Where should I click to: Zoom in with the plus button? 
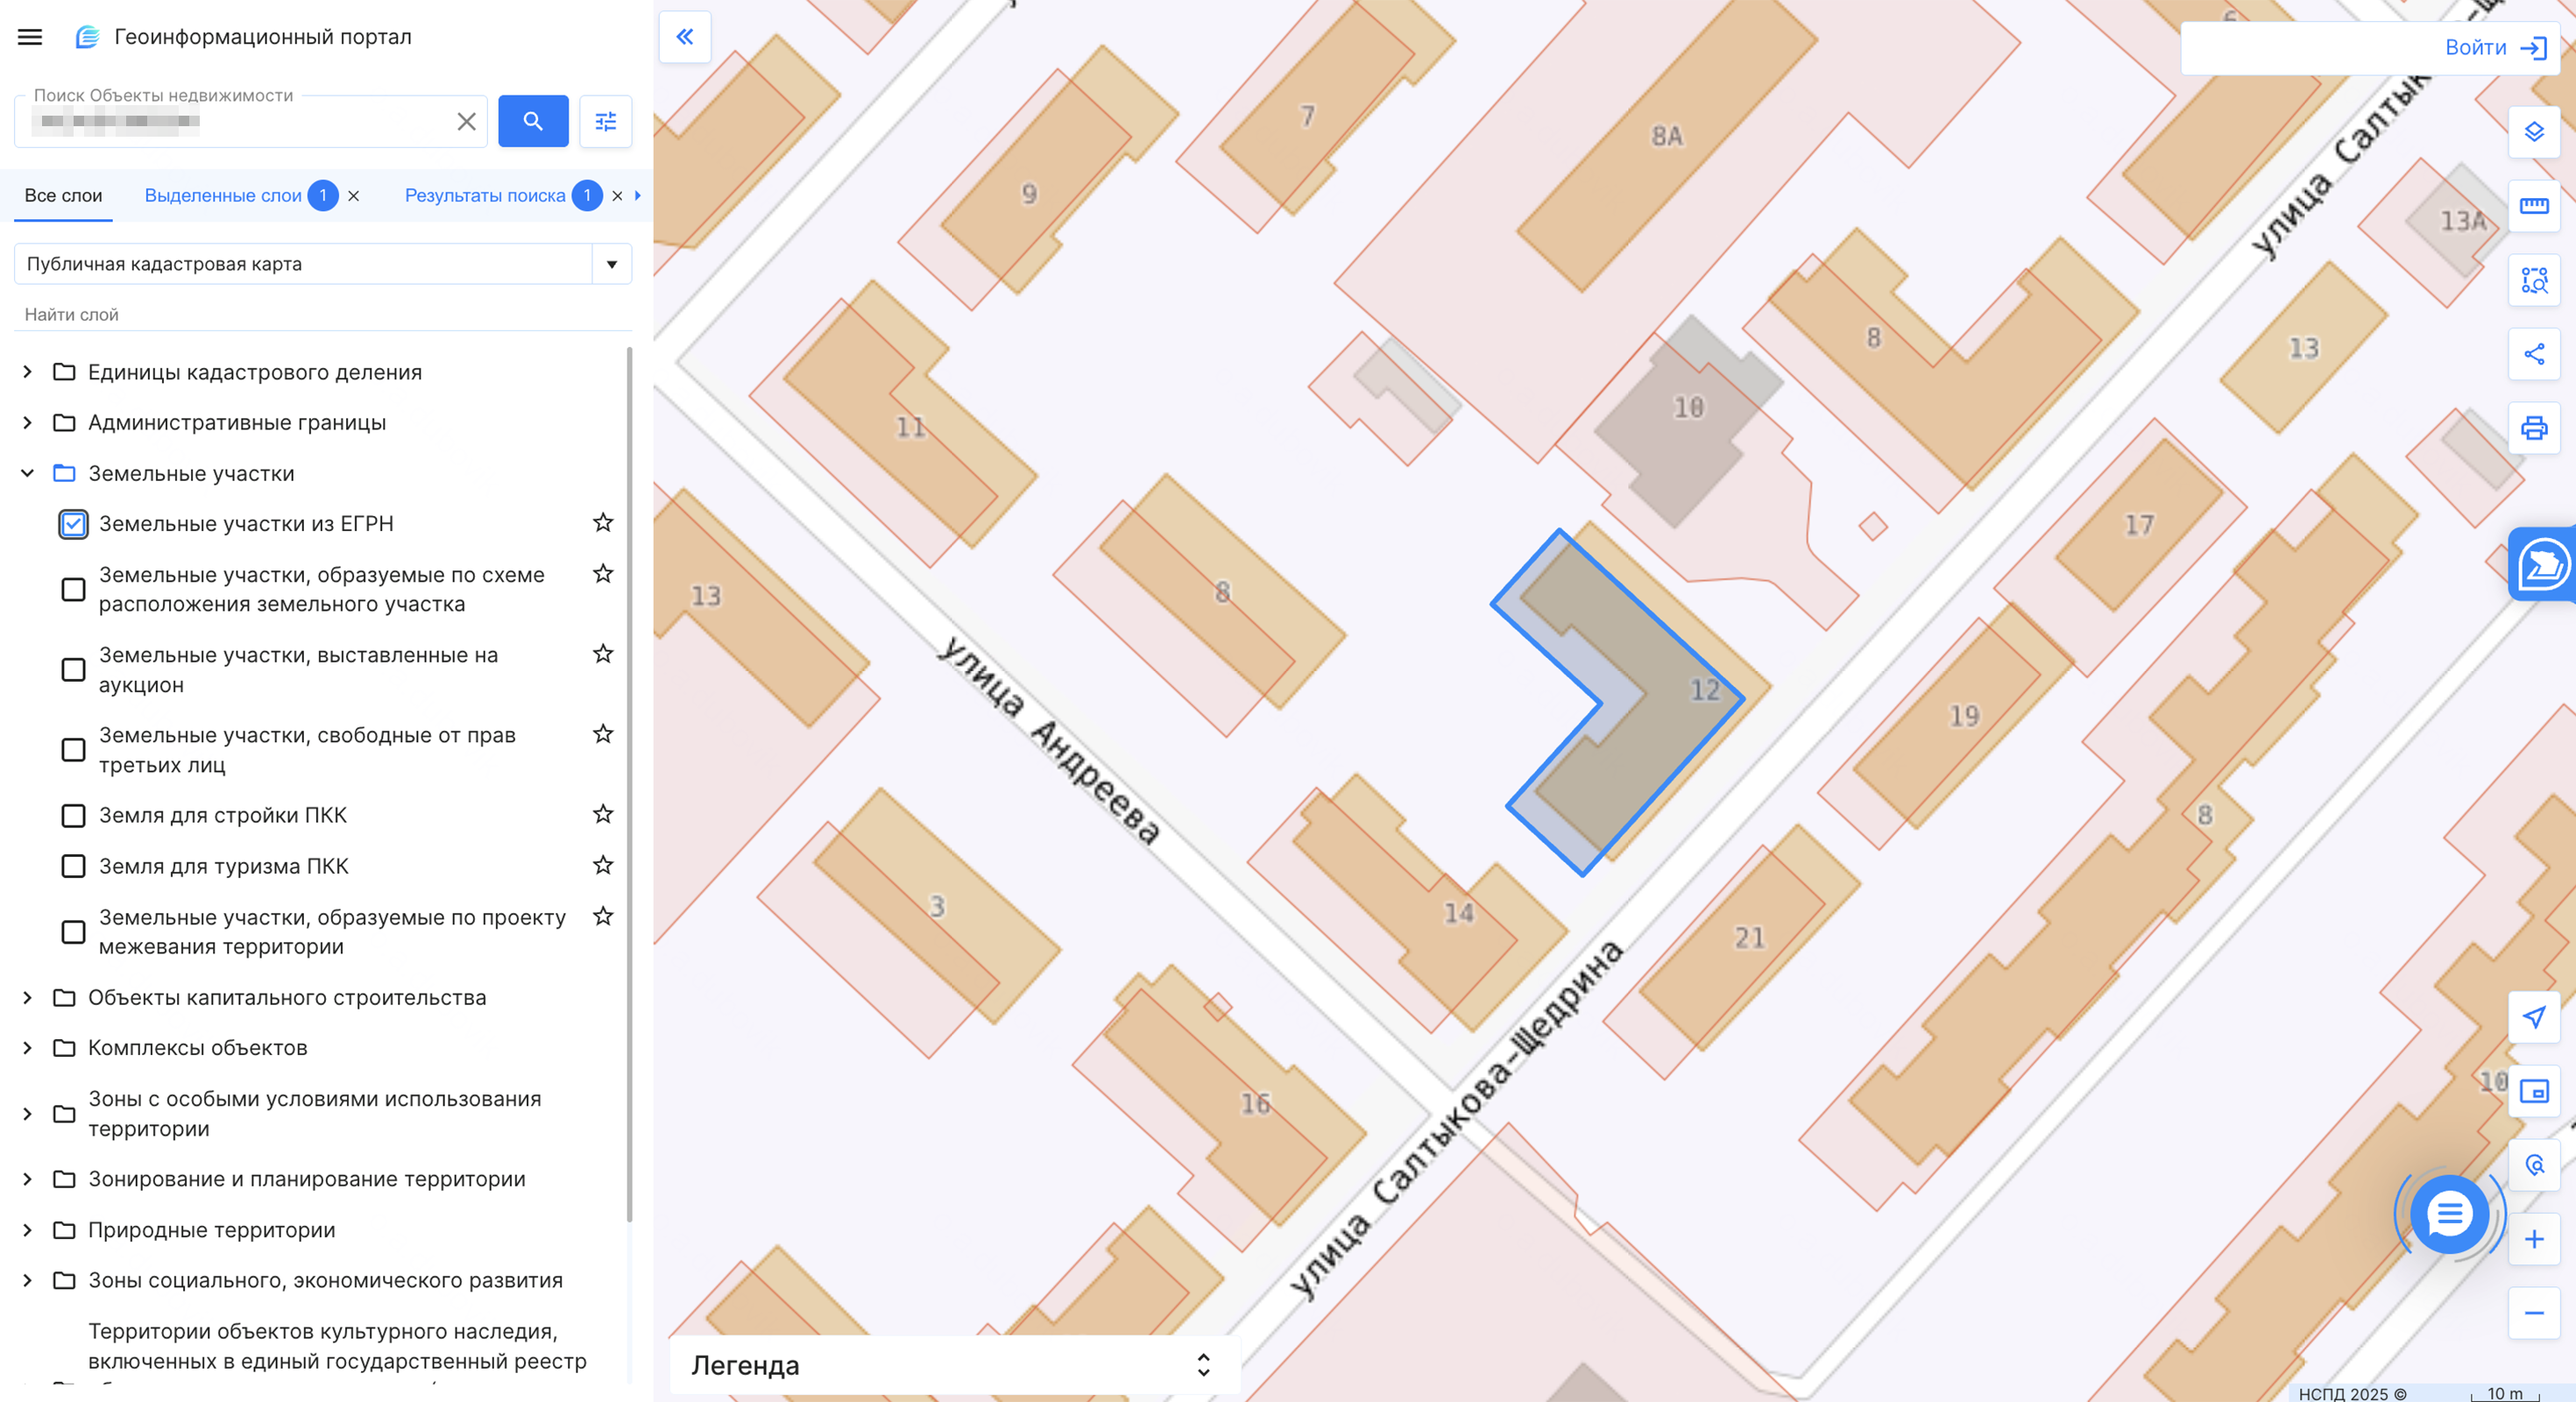point(2533,1240)
